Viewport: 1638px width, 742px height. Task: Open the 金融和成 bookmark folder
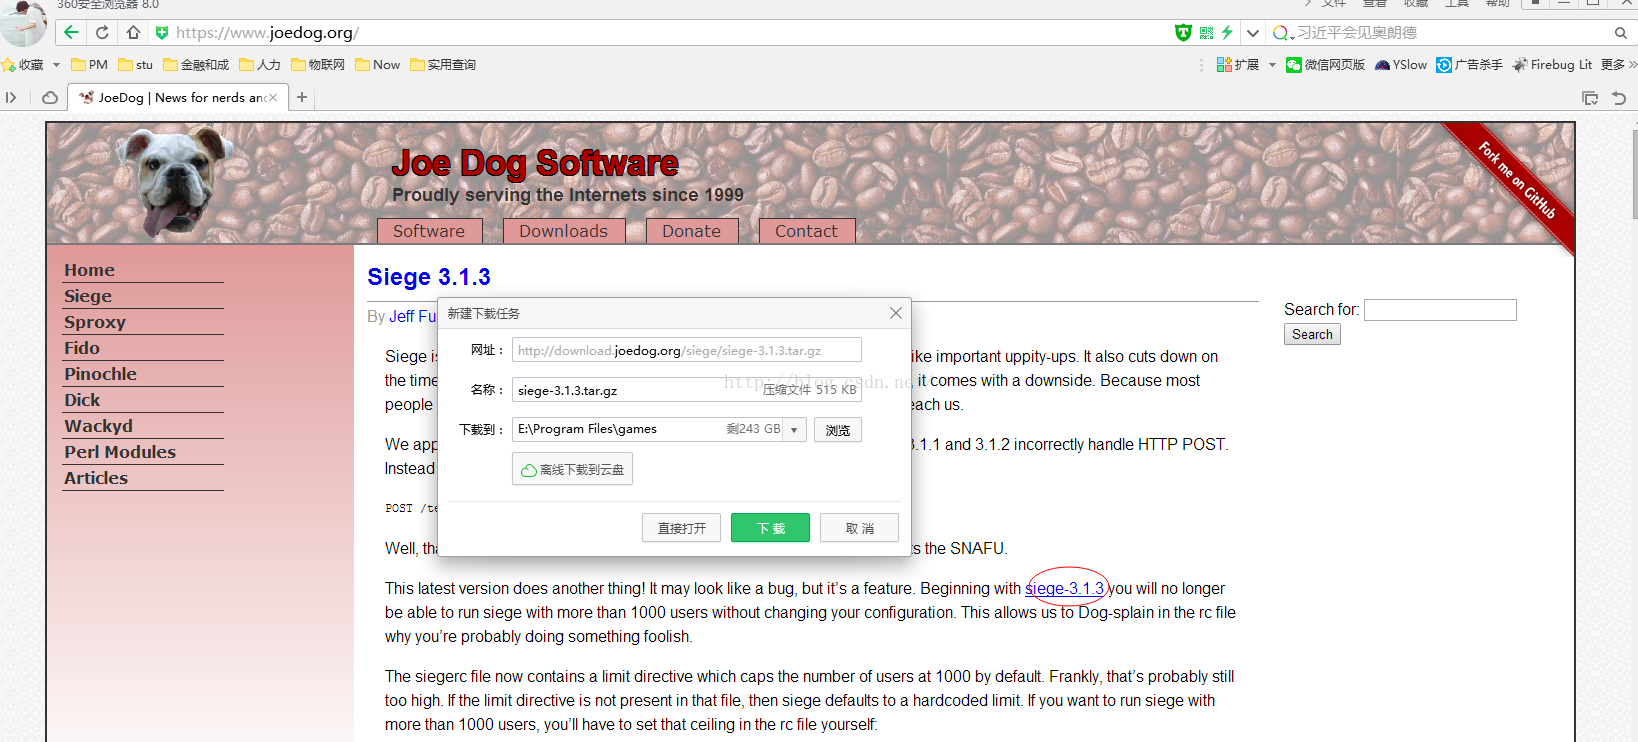[196, 65]
